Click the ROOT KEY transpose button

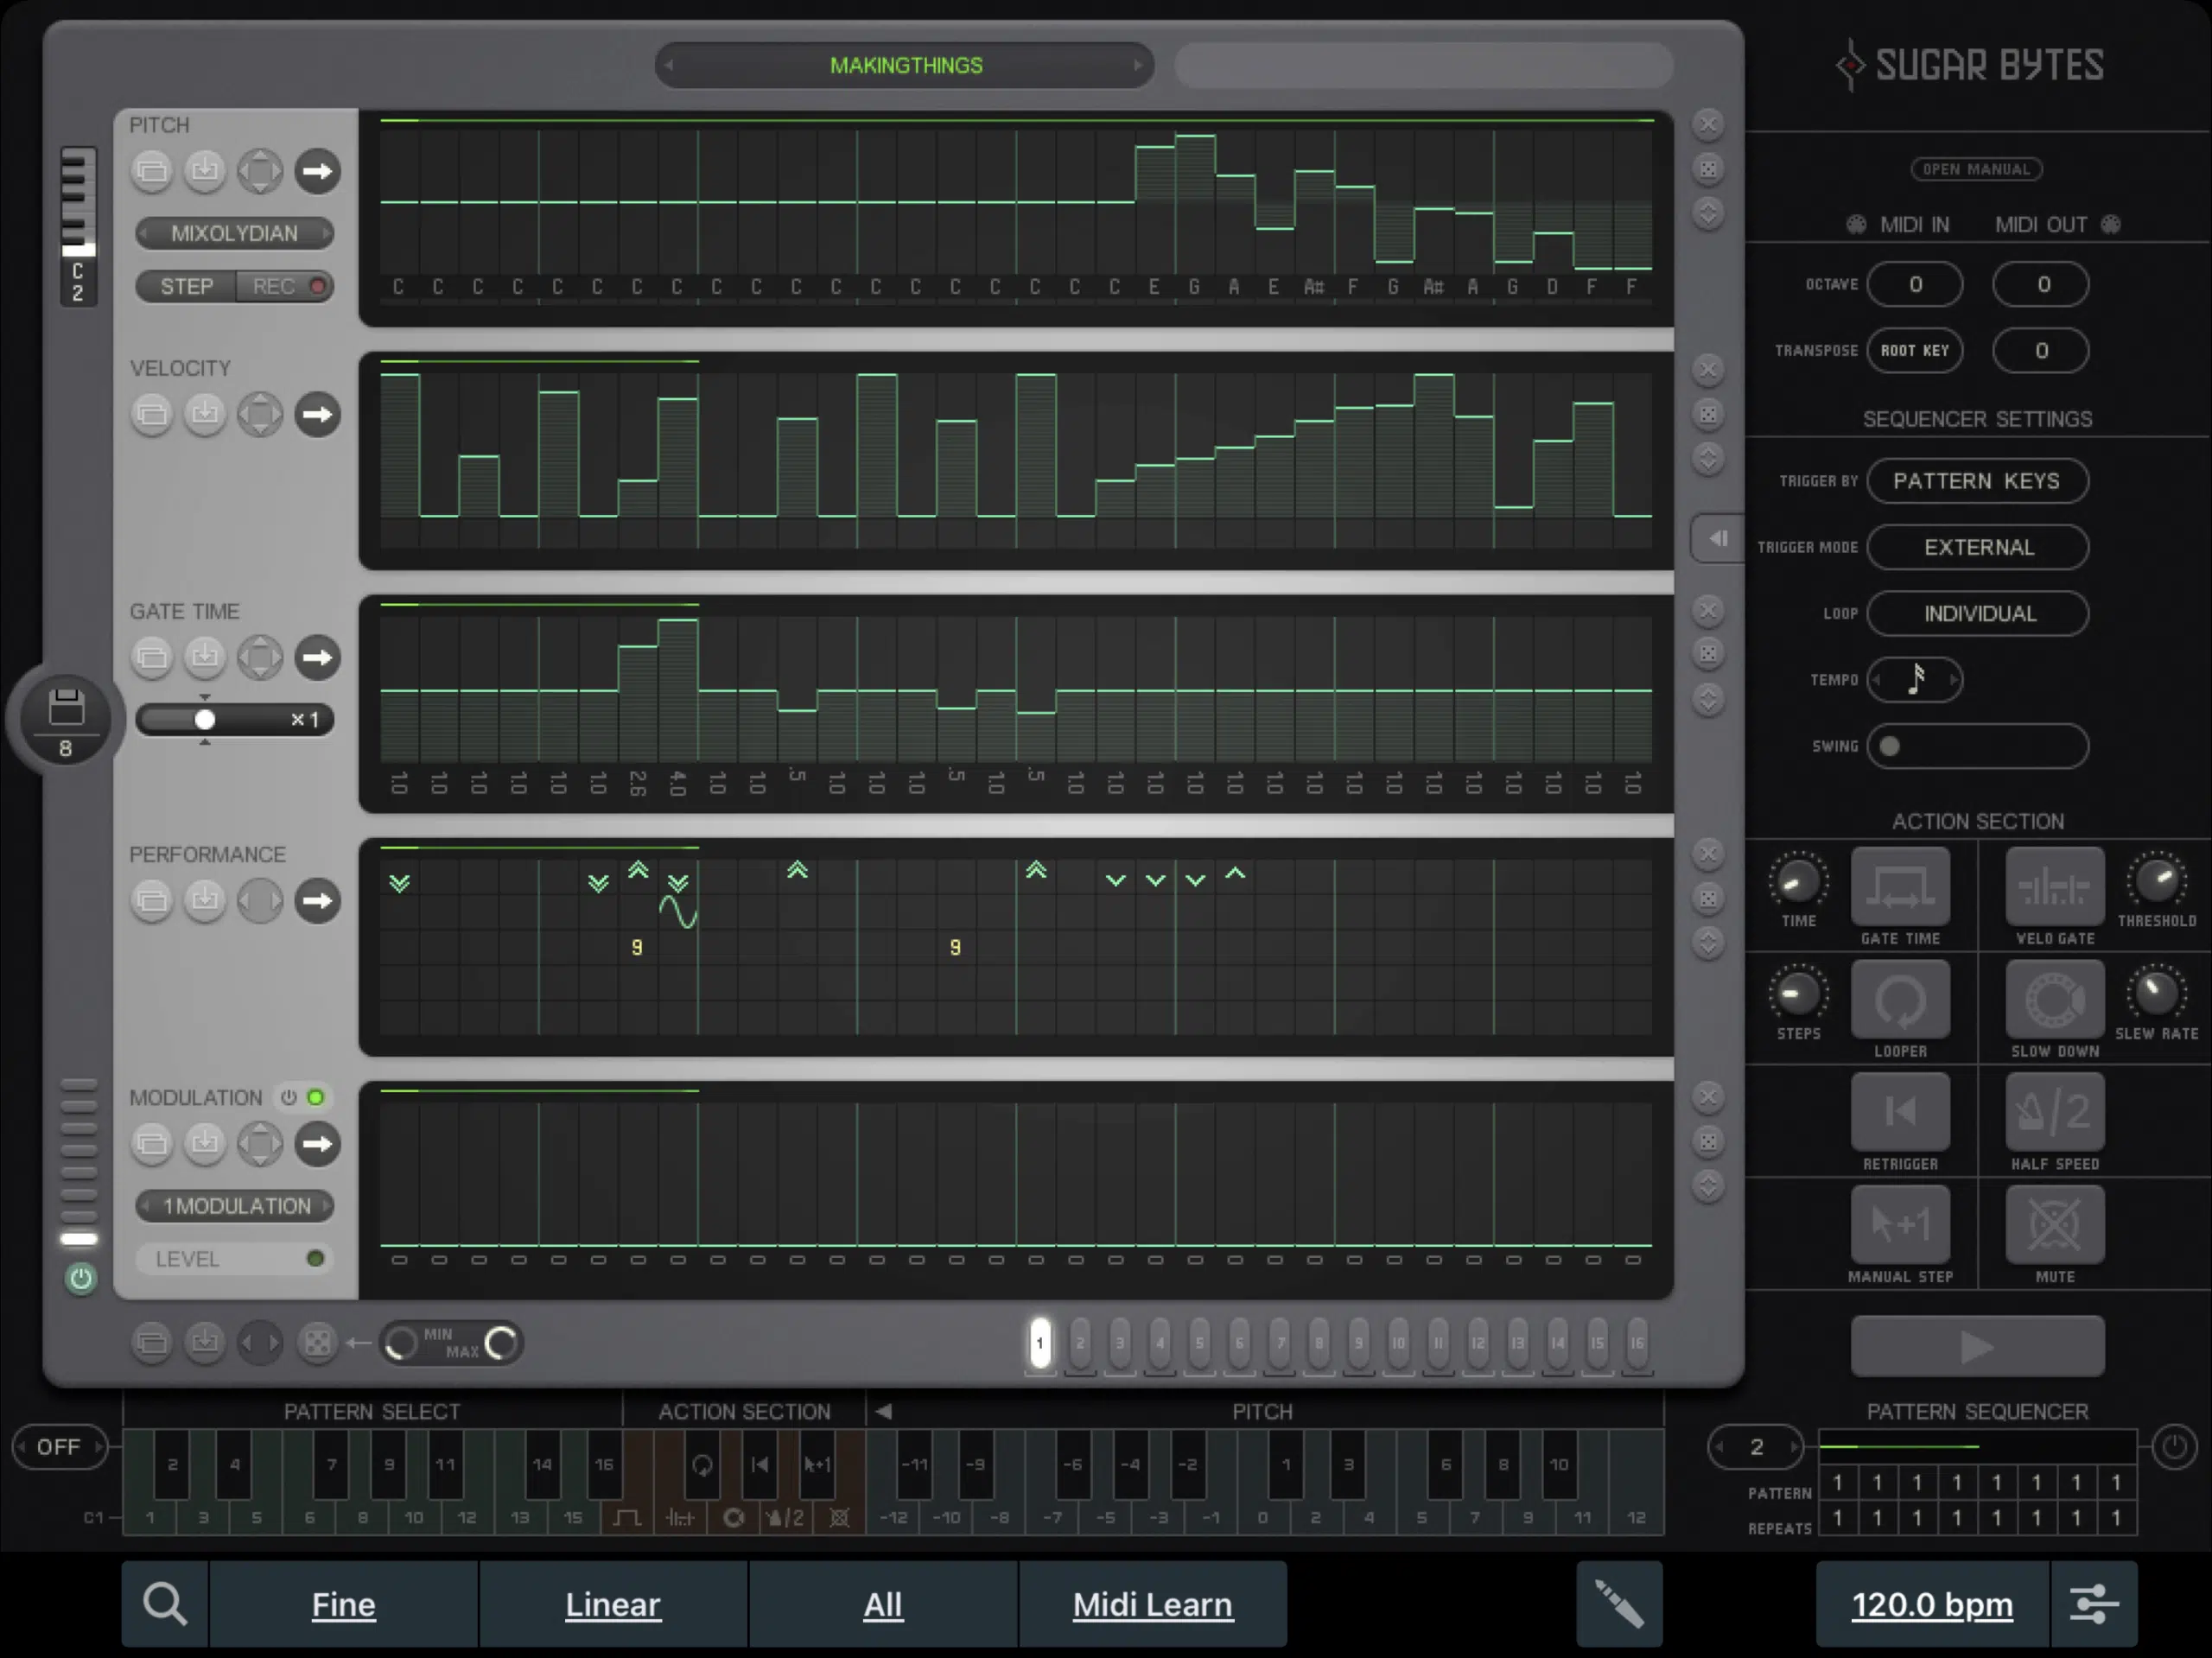1915,350
